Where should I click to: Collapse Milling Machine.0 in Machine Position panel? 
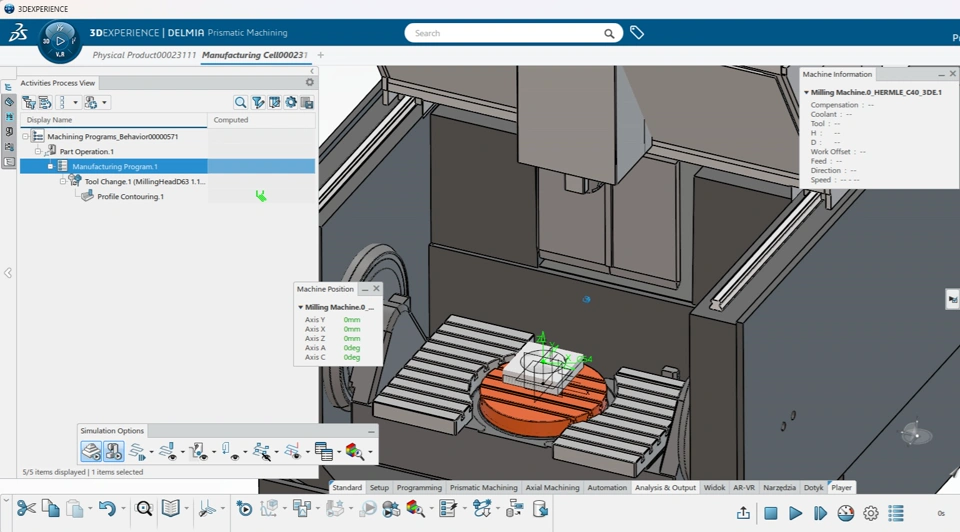pyautogui.click(x=301, y=307)
